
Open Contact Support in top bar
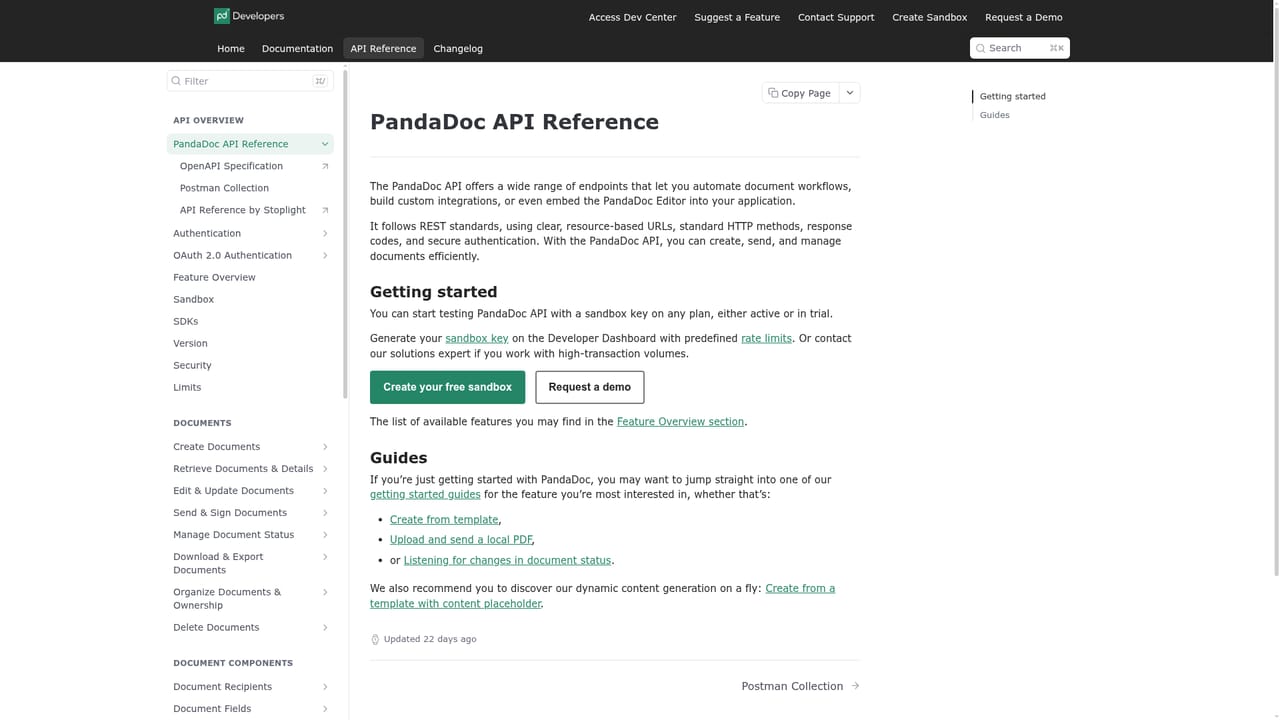[x=836, y=17]
